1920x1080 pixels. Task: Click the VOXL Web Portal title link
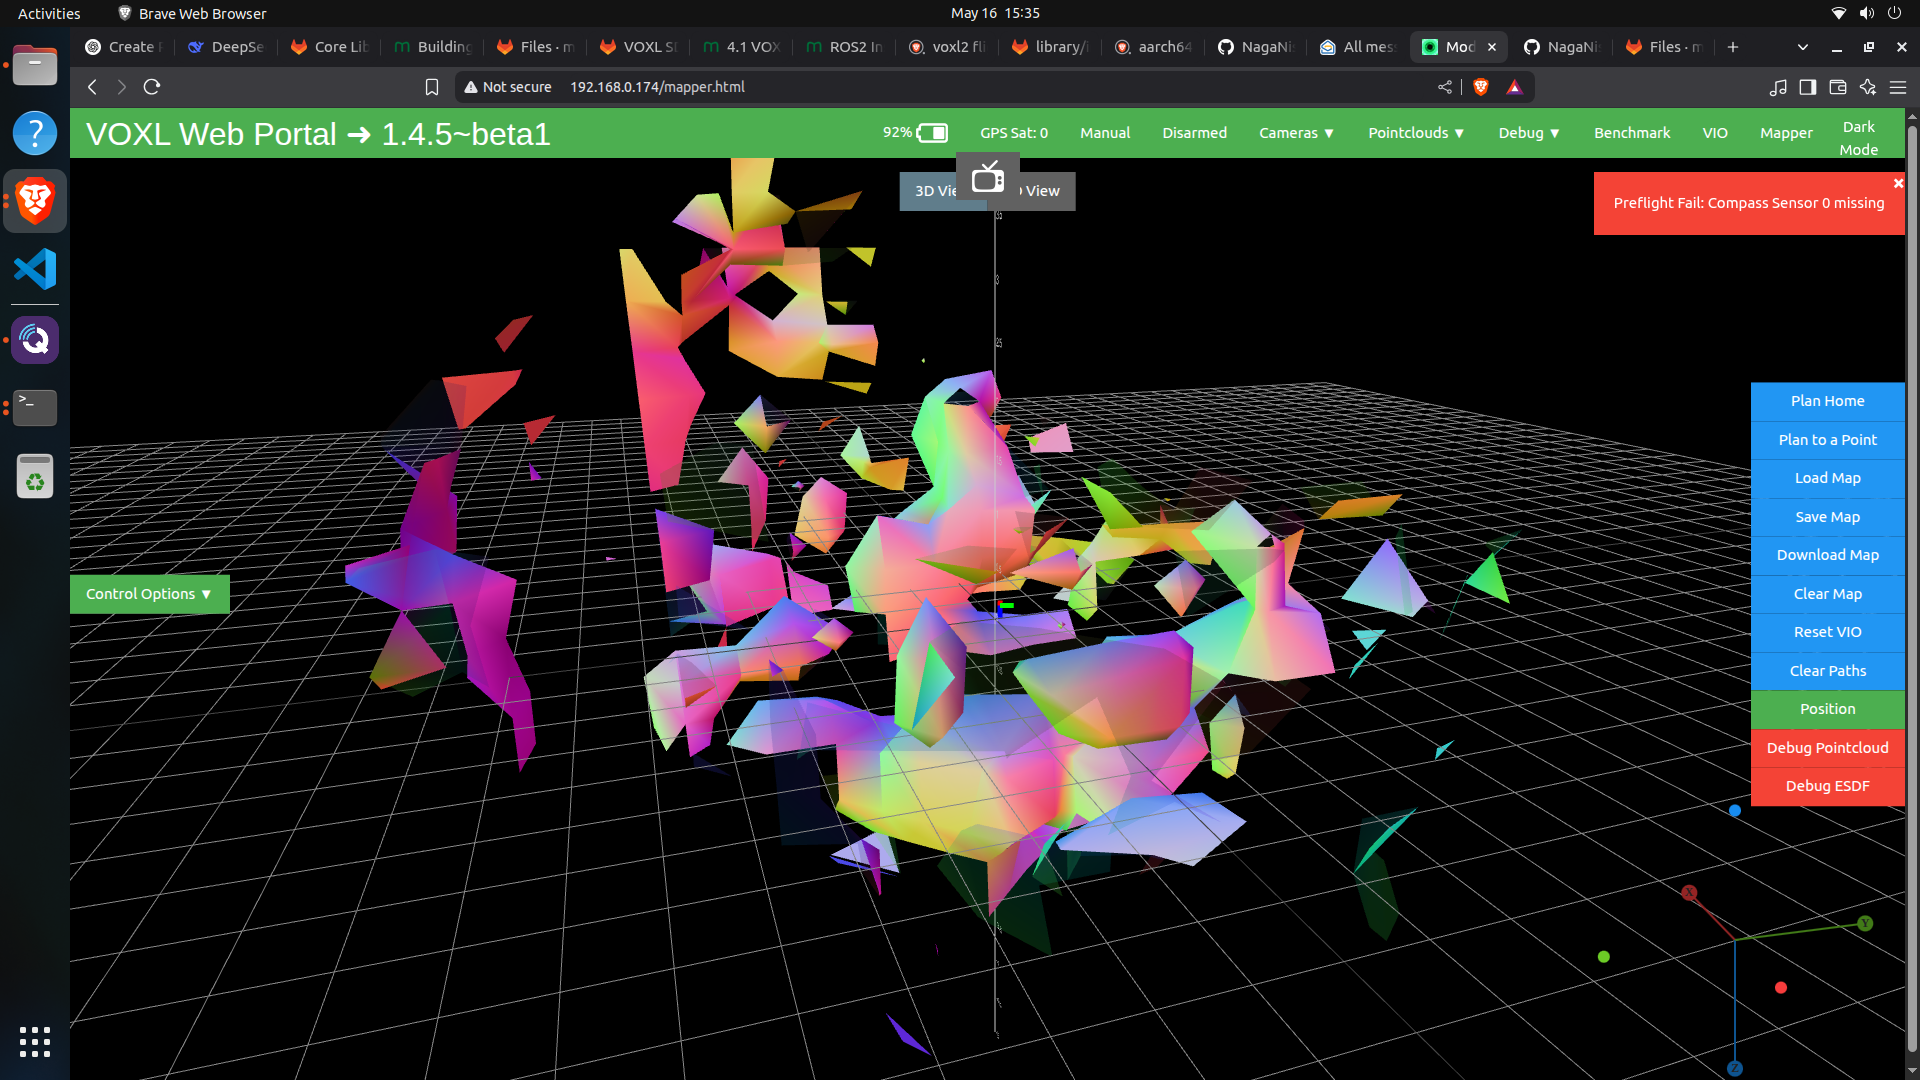point(318,134)
